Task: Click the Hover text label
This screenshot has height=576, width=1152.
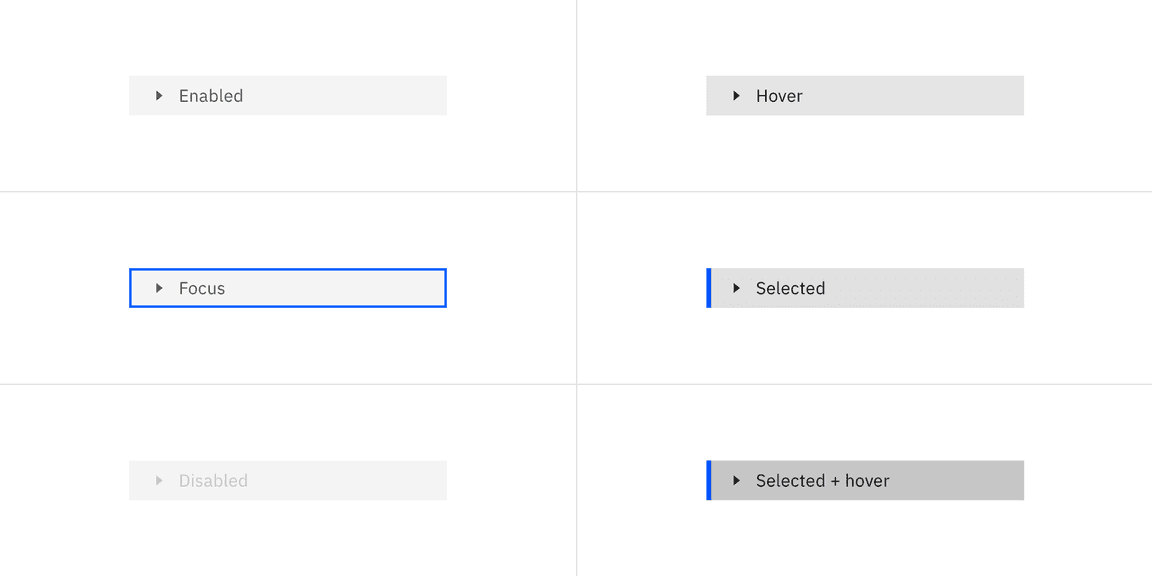Action: pos(779,96)
